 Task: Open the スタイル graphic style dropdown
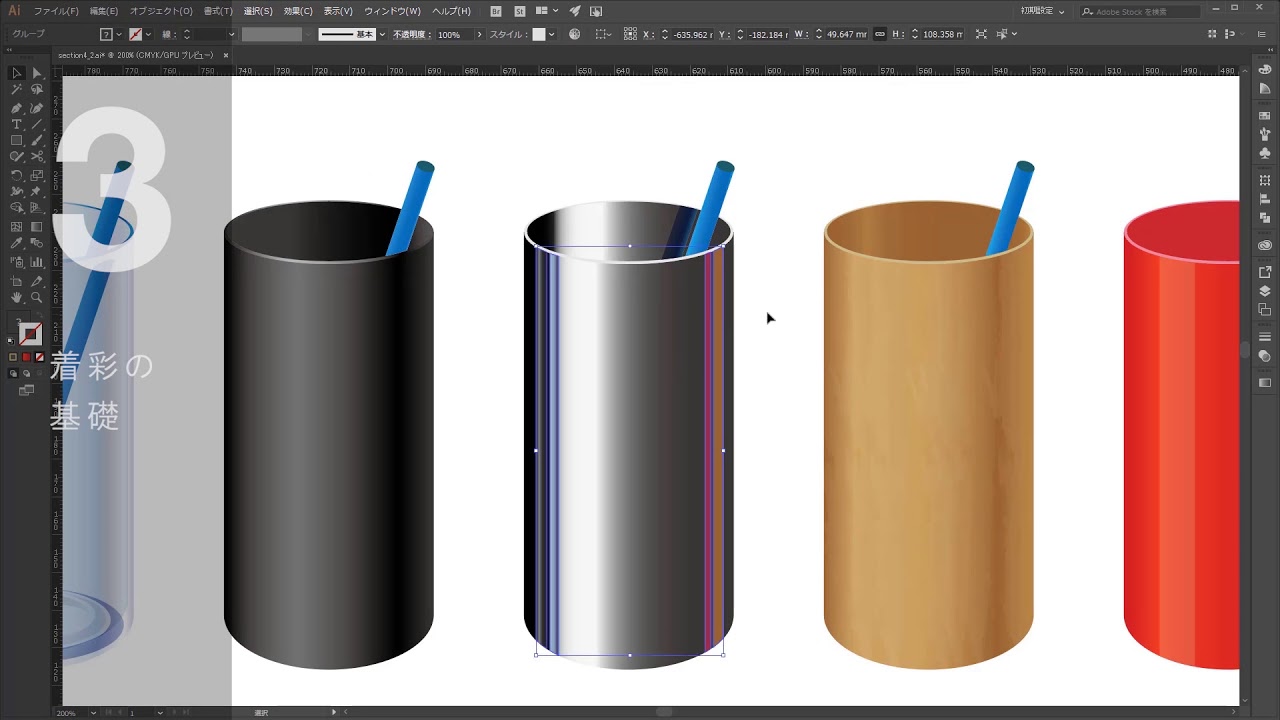point(553,34)
